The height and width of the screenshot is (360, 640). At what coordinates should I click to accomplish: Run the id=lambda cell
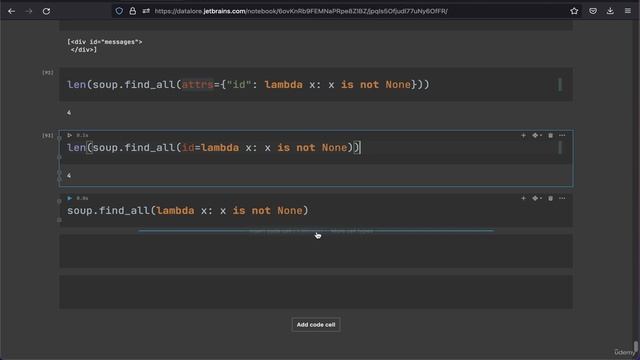pyautogui.click(x=70, y=135)
